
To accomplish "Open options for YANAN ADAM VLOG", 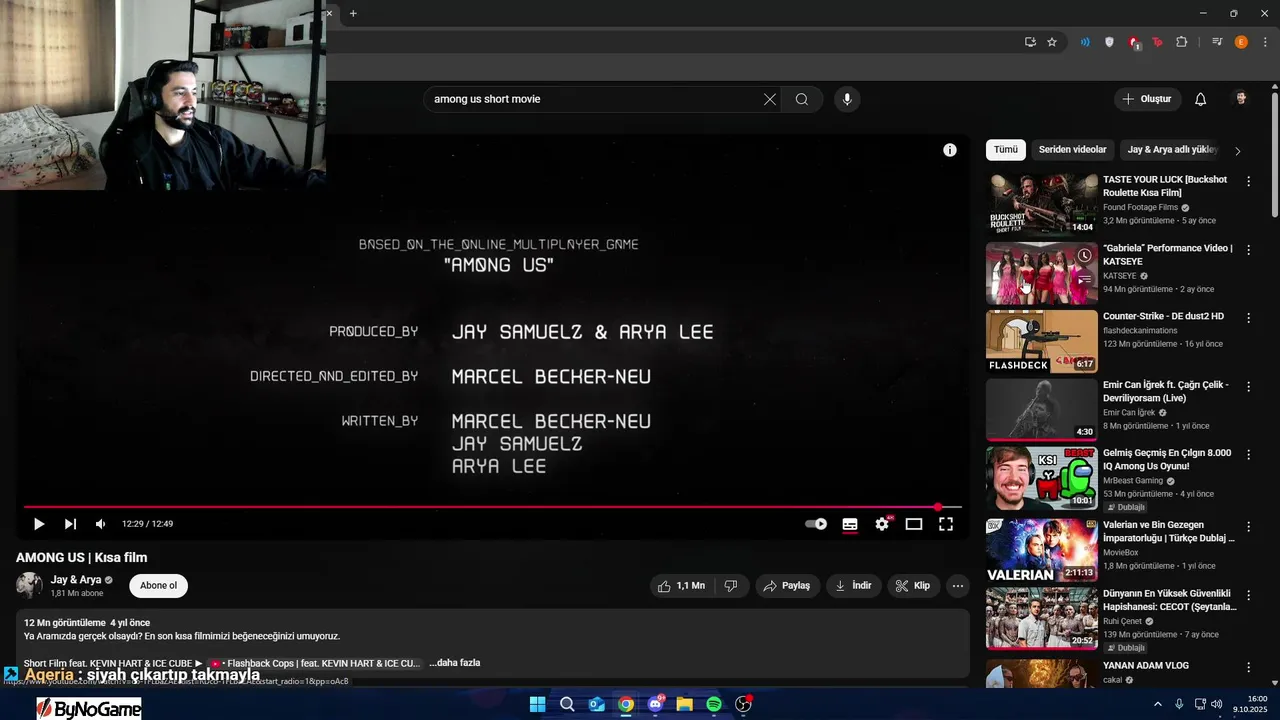I will click(x=1248, y=667).
